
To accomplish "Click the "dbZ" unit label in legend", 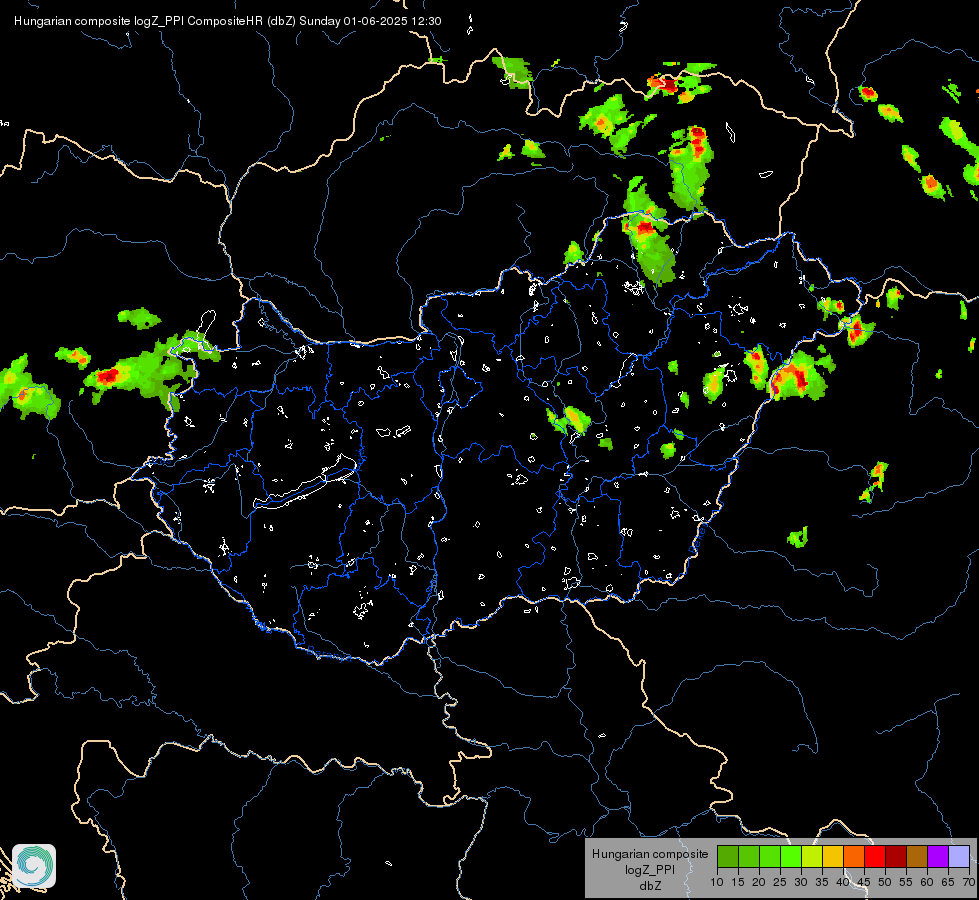I will pos(650,886).
